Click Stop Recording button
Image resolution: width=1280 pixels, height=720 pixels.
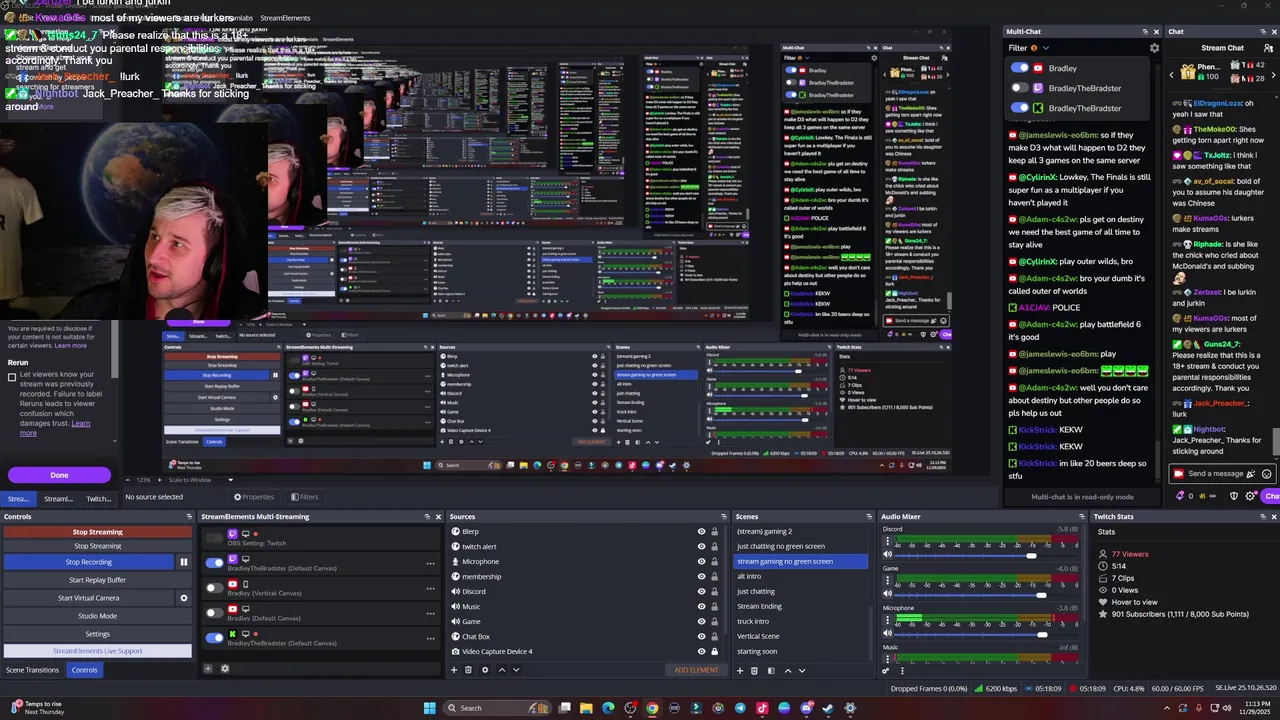tap(89, 562)
